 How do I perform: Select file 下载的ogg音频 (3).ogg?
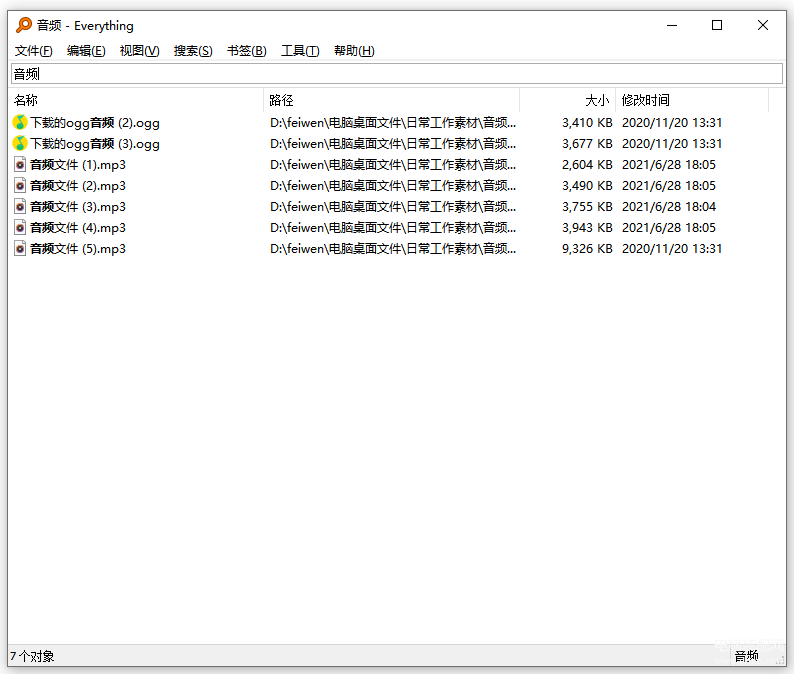pyautogui.click(x=95, y=144)
